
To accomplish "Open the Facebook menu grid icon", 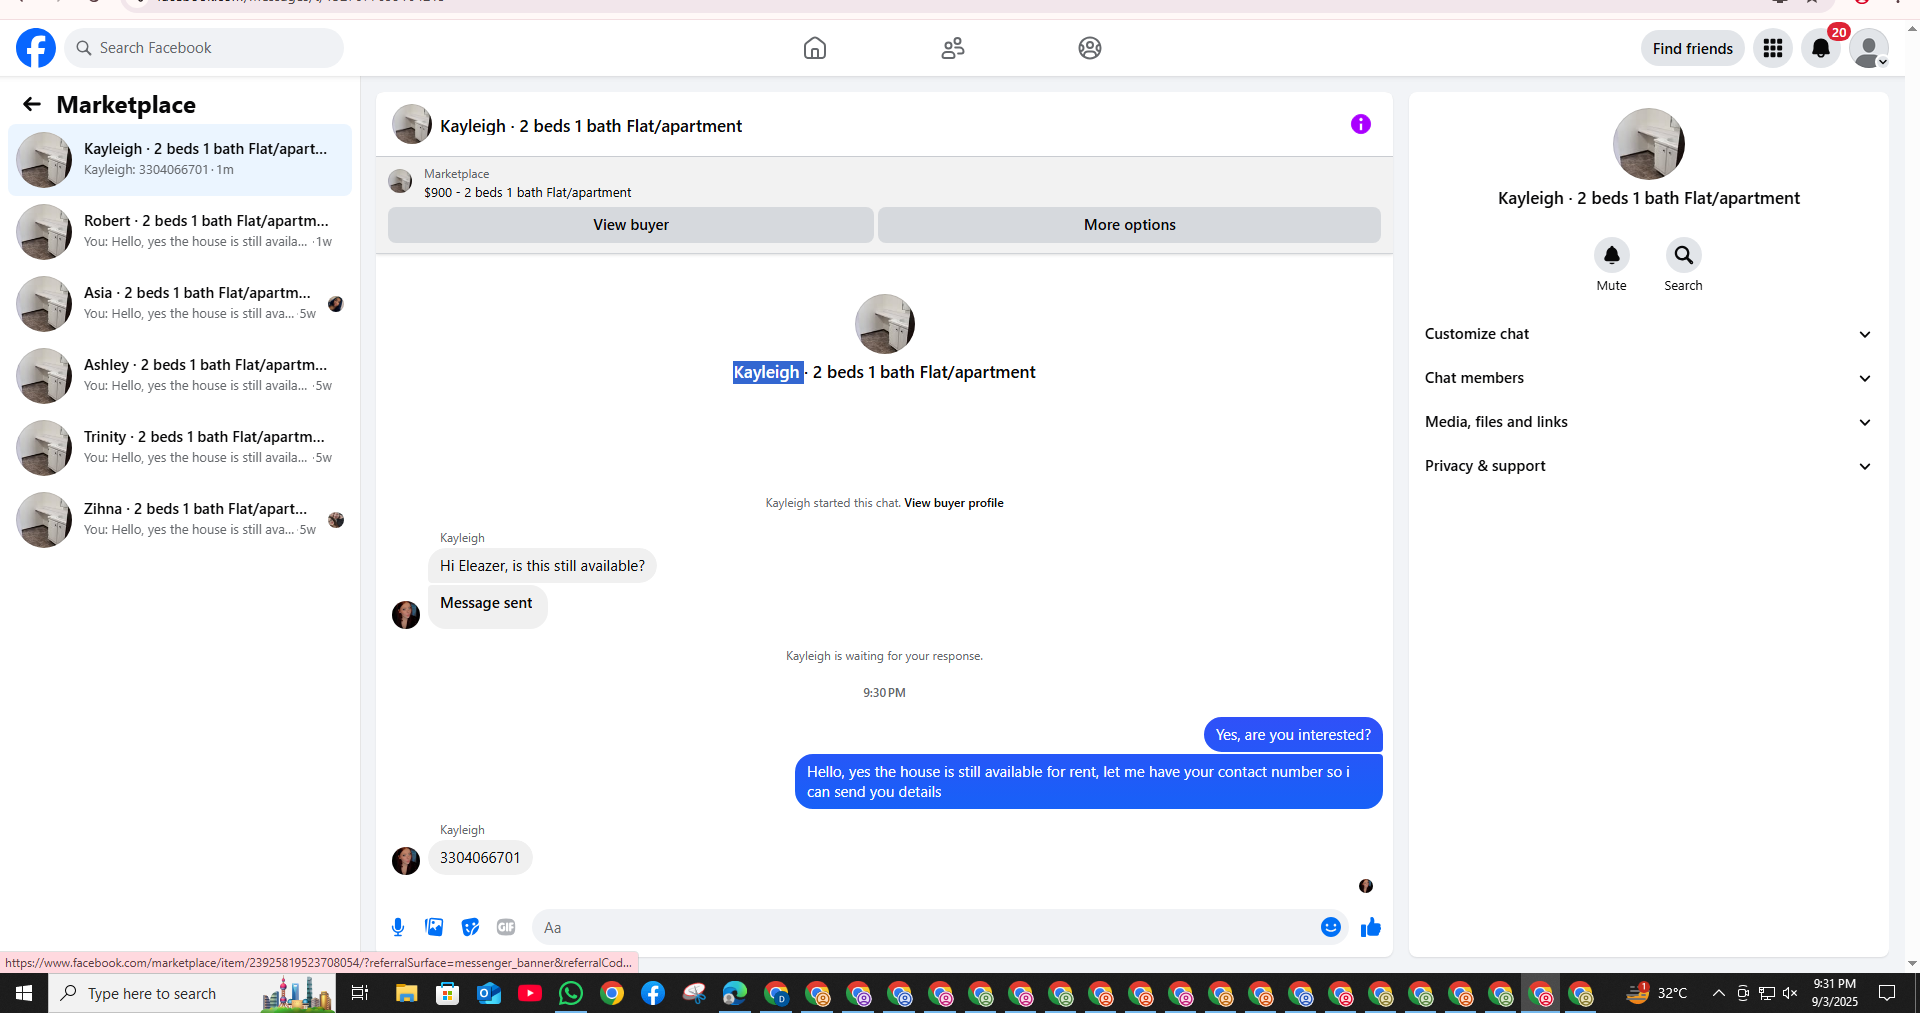I will [1773, 48].
